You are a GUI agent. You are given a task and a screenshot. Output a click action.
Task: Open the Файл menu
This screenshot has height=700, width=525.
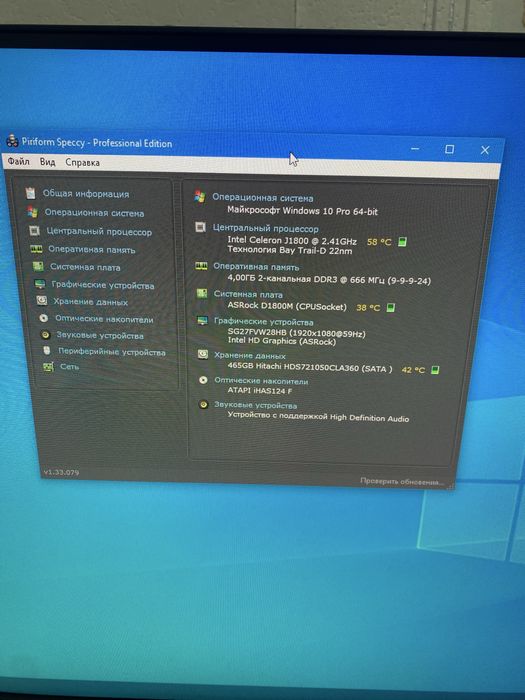(x=18, y=161)
